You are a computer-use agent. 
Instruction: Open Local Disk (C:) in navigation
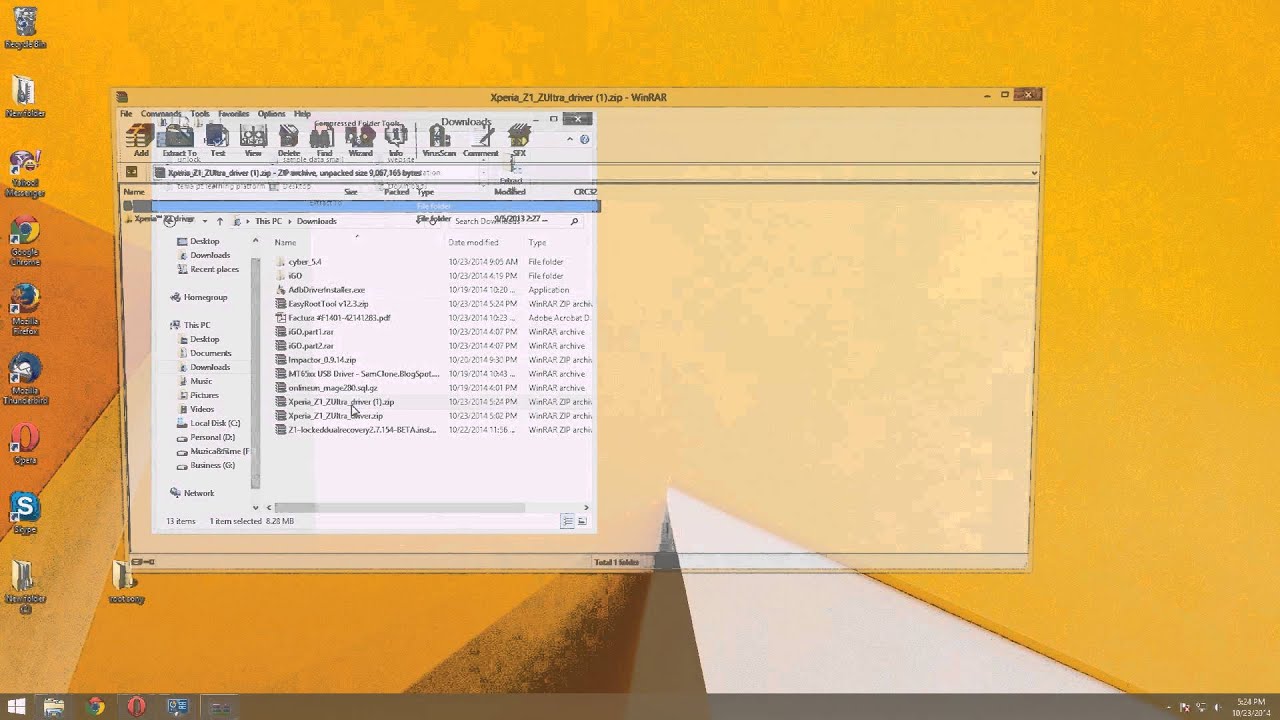215,423
